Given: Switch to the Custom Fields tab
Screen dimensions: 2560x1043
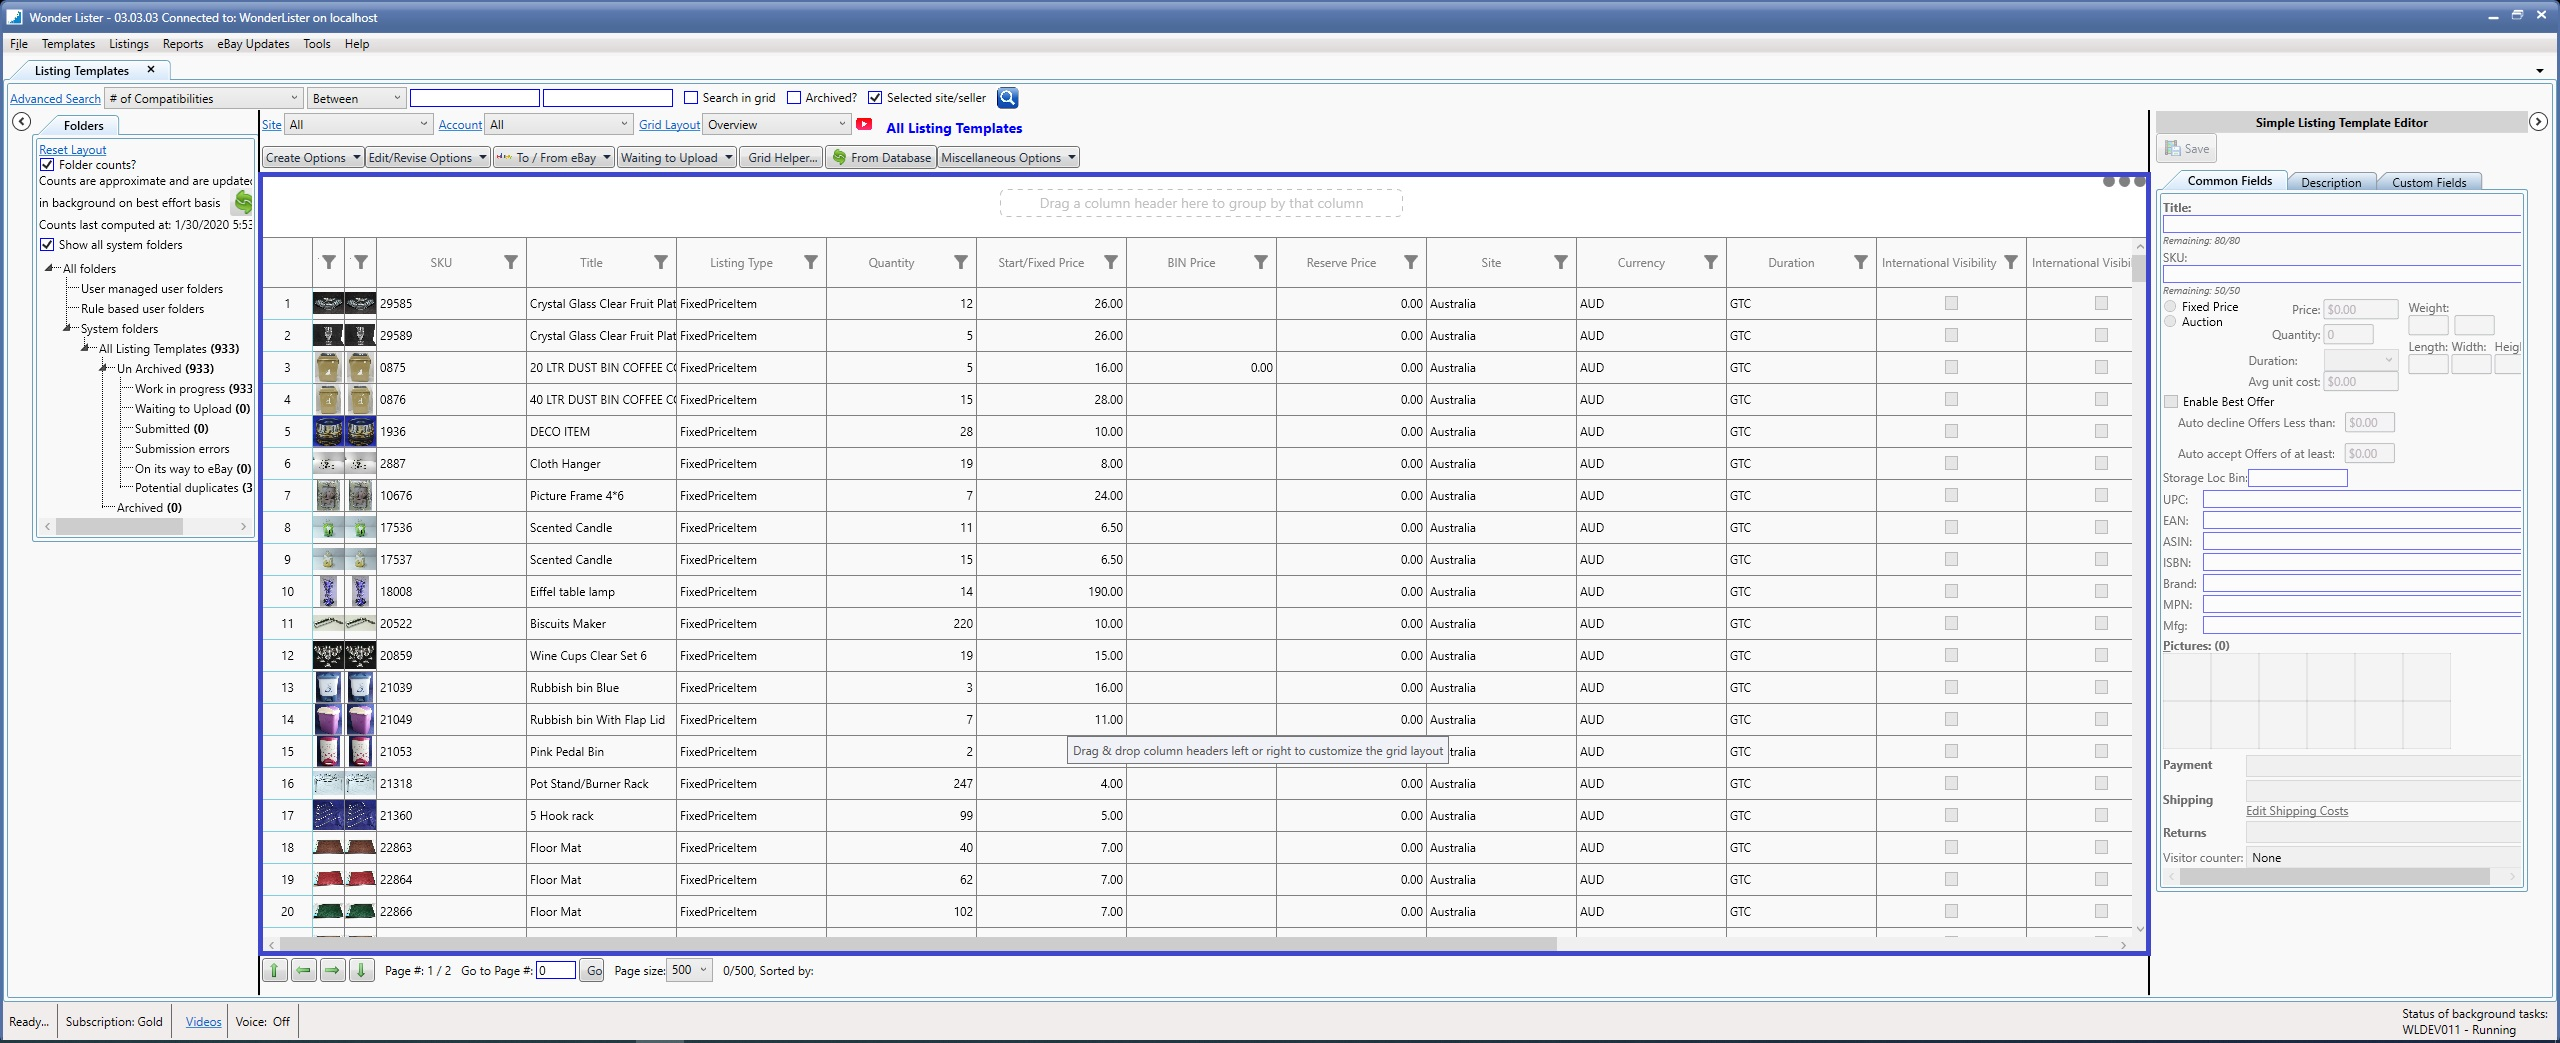Looking at the screenshot, I should [x=2429, y=182].
